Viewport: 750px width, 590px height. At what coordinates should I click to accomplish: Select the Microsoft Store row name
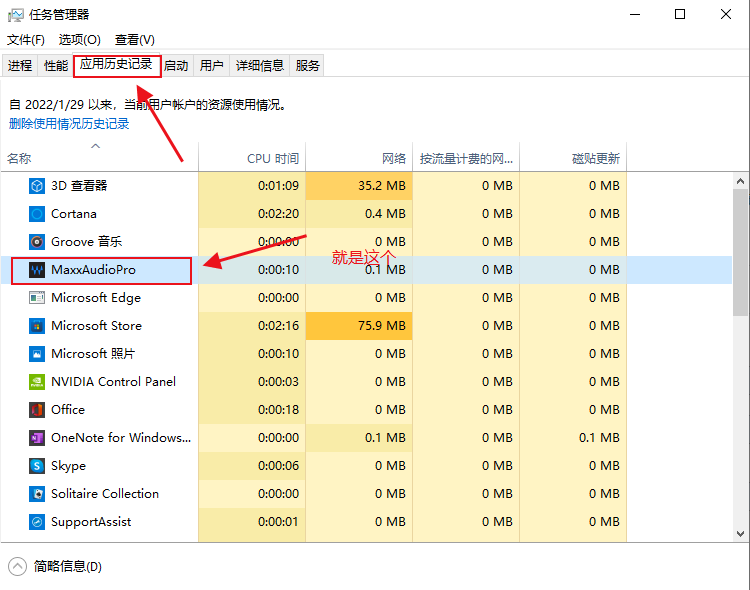pyautogui.click(x=96, y=326)
